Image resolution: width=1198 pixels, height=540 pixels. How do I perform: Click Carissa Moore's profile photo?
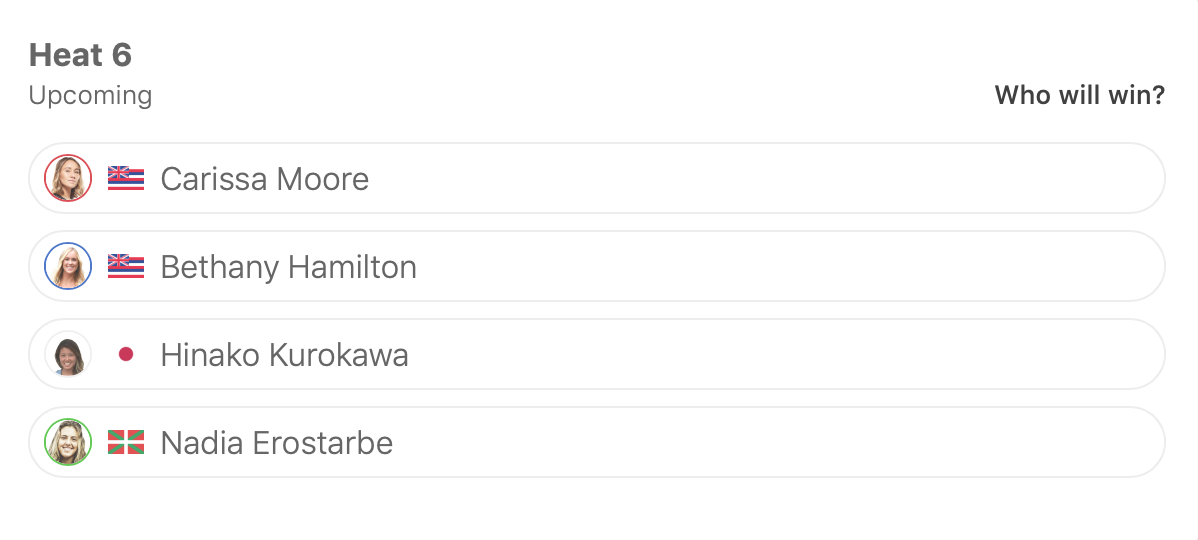click(68, 179)
